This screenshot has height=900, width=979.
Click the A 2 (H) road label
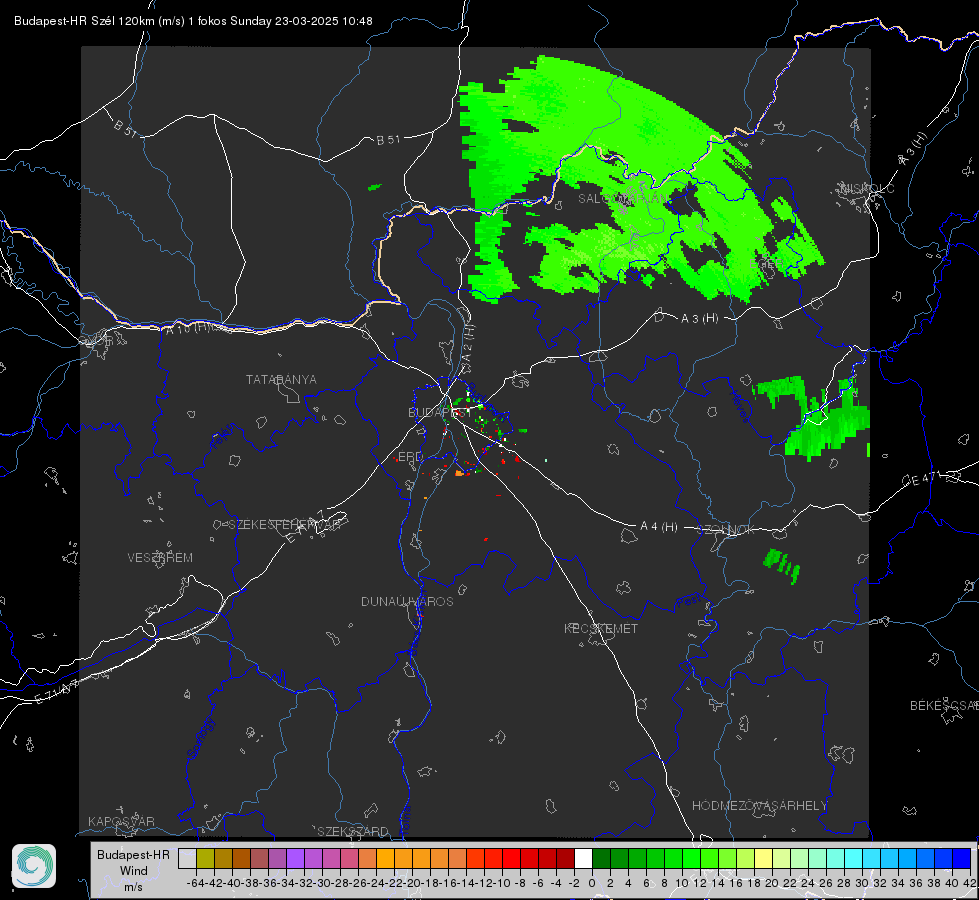[x=468, y=344]
